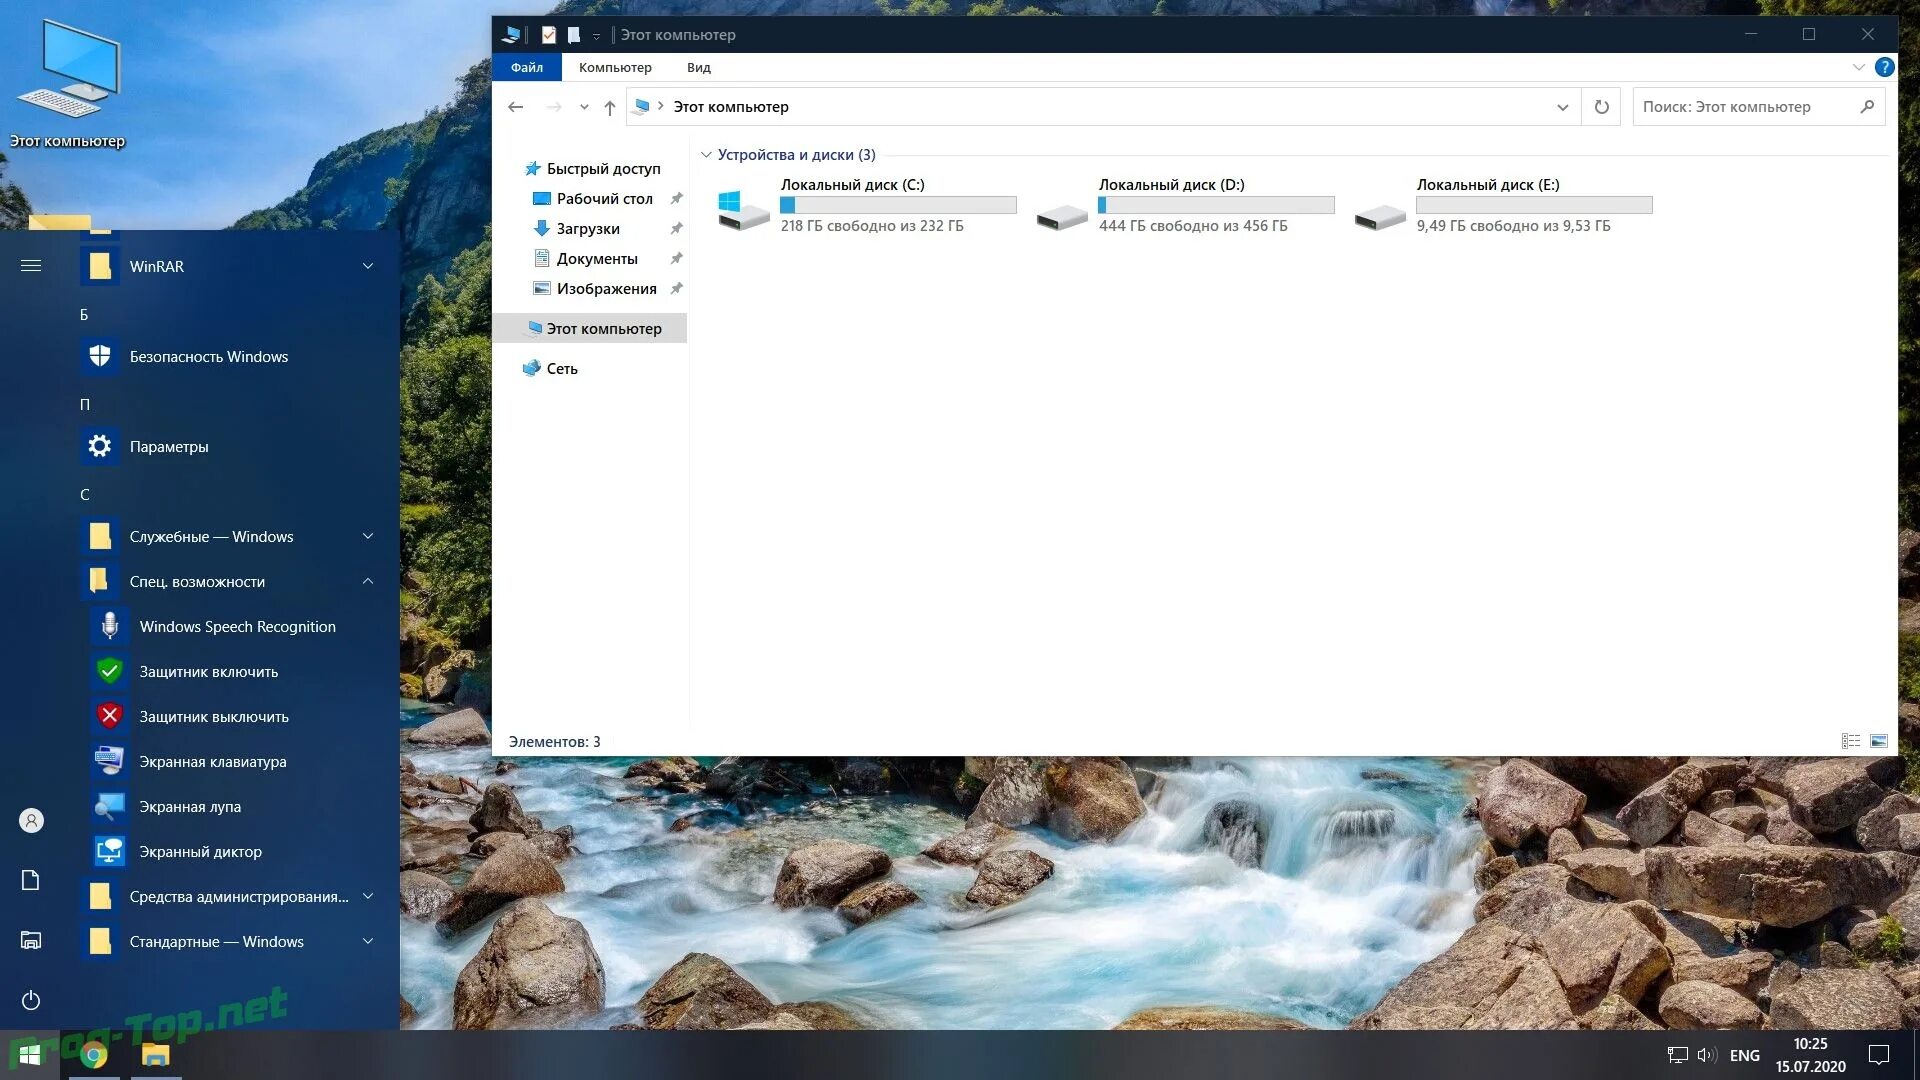
Task: Collapse the Устройства и диски section
Action: 707,154
